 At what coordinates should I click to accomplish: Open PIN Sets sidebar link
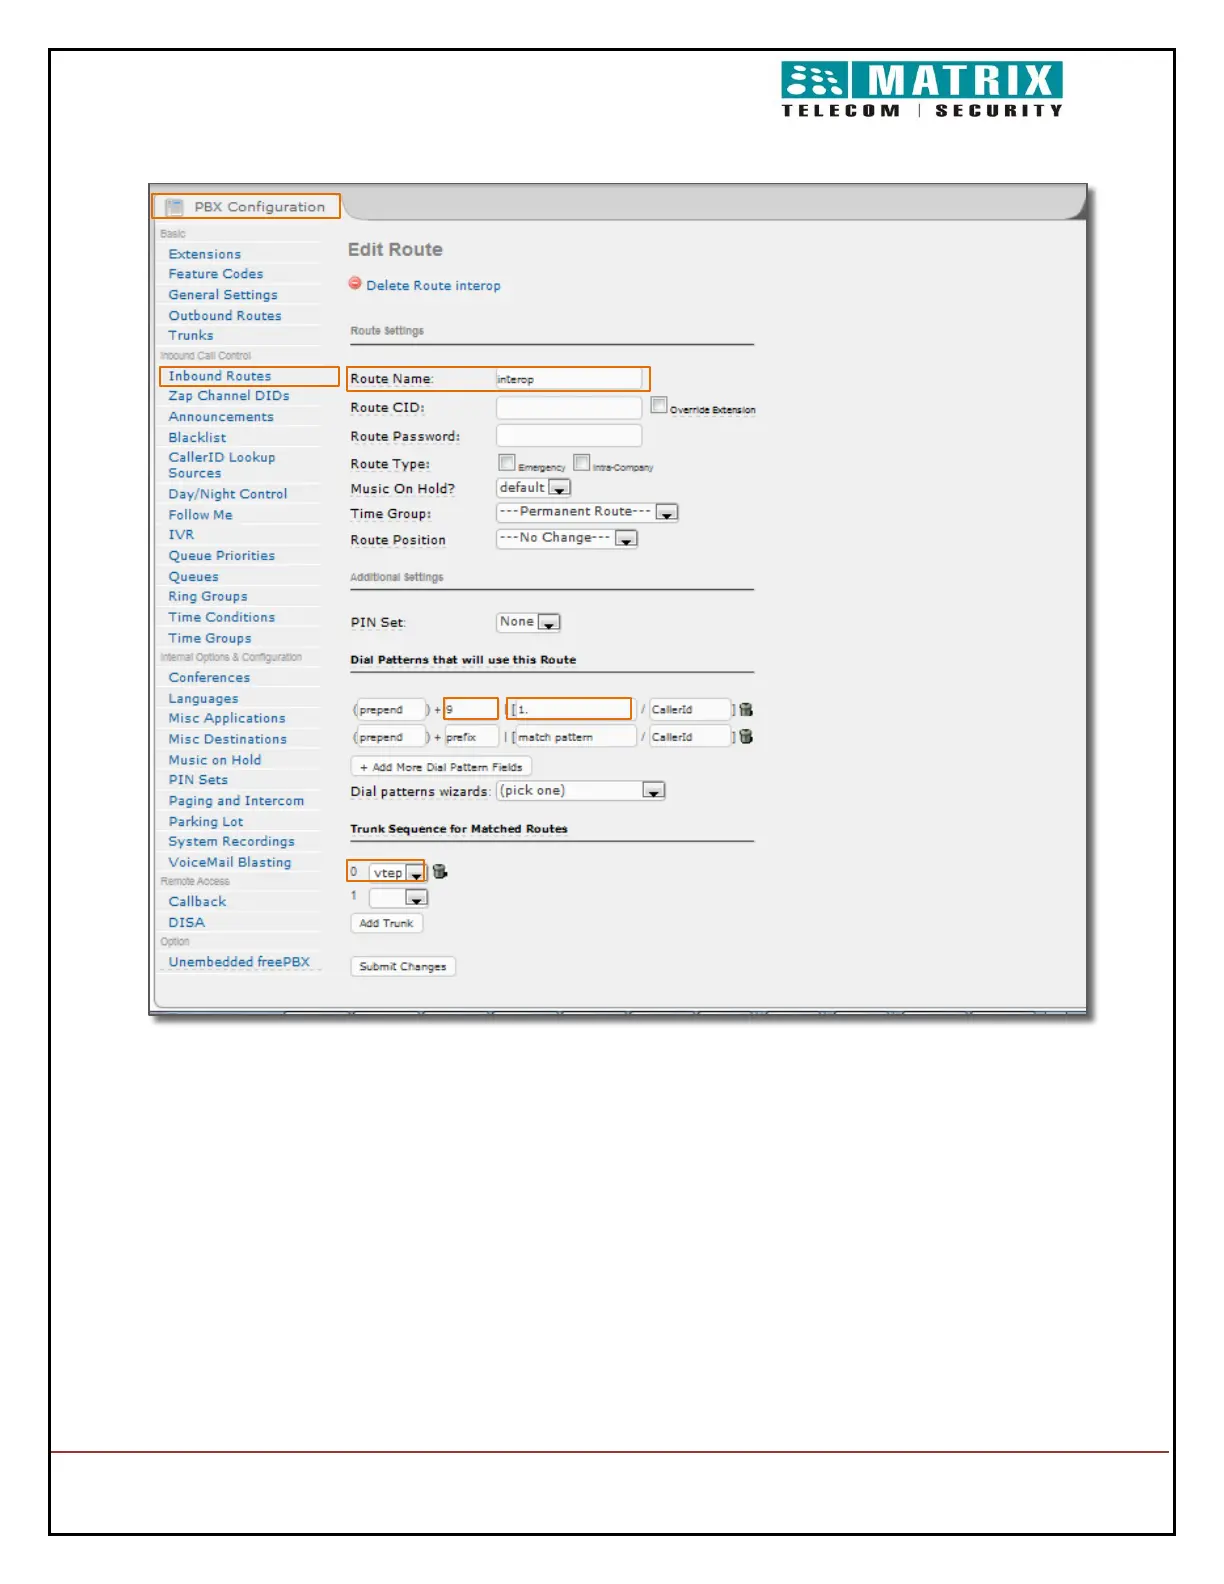(198, 780)
